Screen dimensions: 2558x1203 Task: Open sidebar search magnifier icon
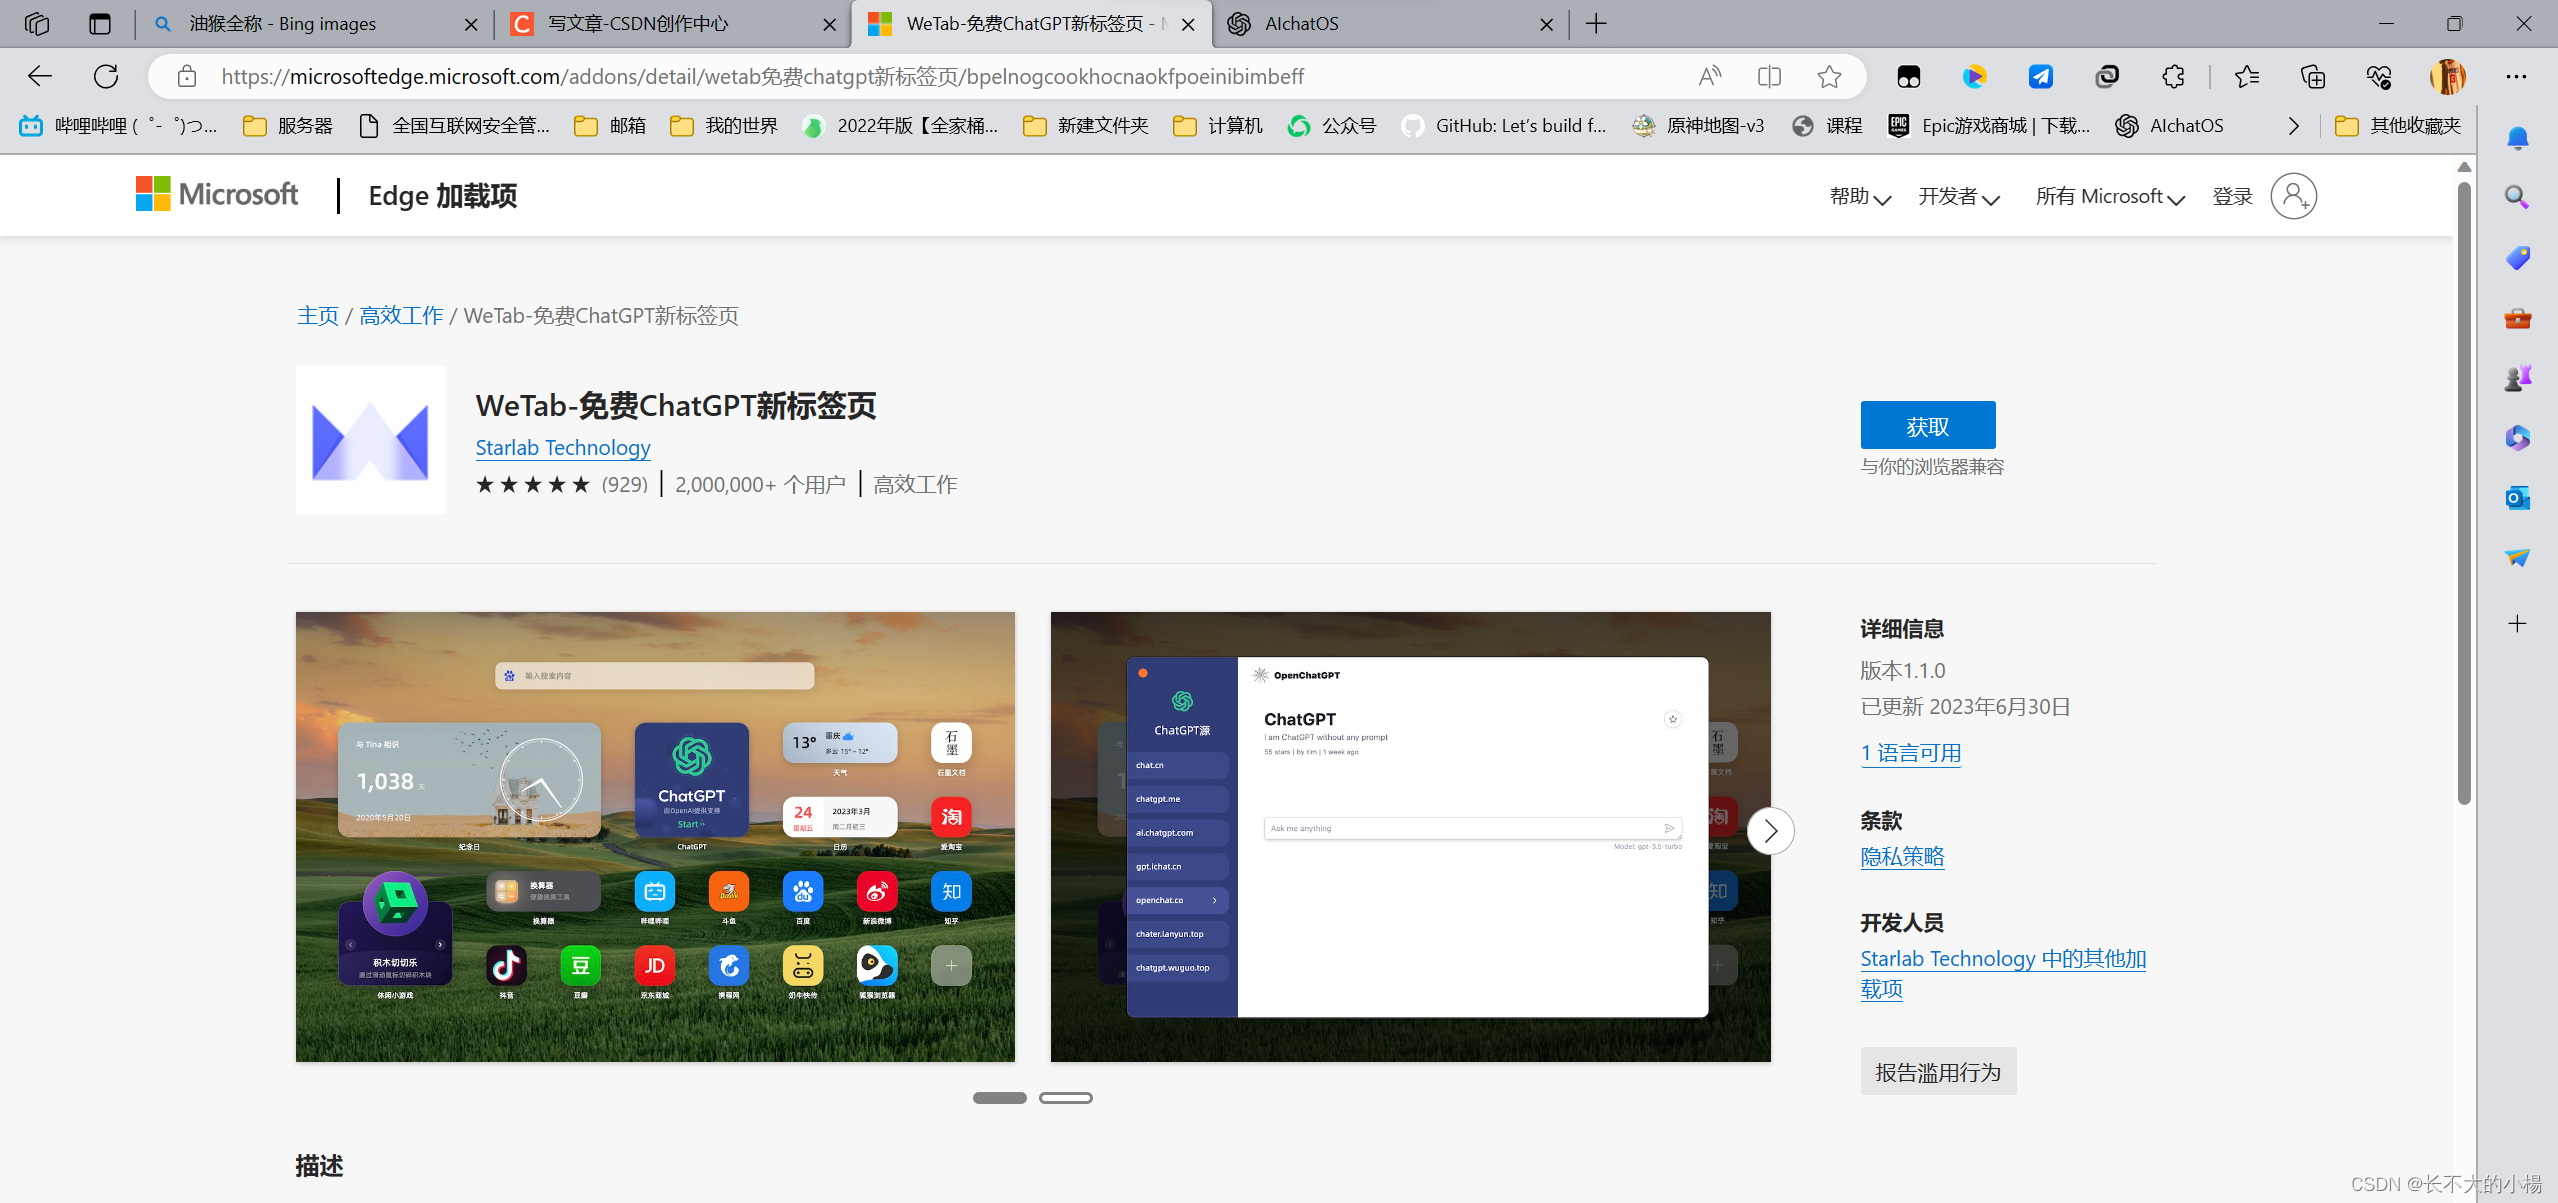coord(2517,197)
